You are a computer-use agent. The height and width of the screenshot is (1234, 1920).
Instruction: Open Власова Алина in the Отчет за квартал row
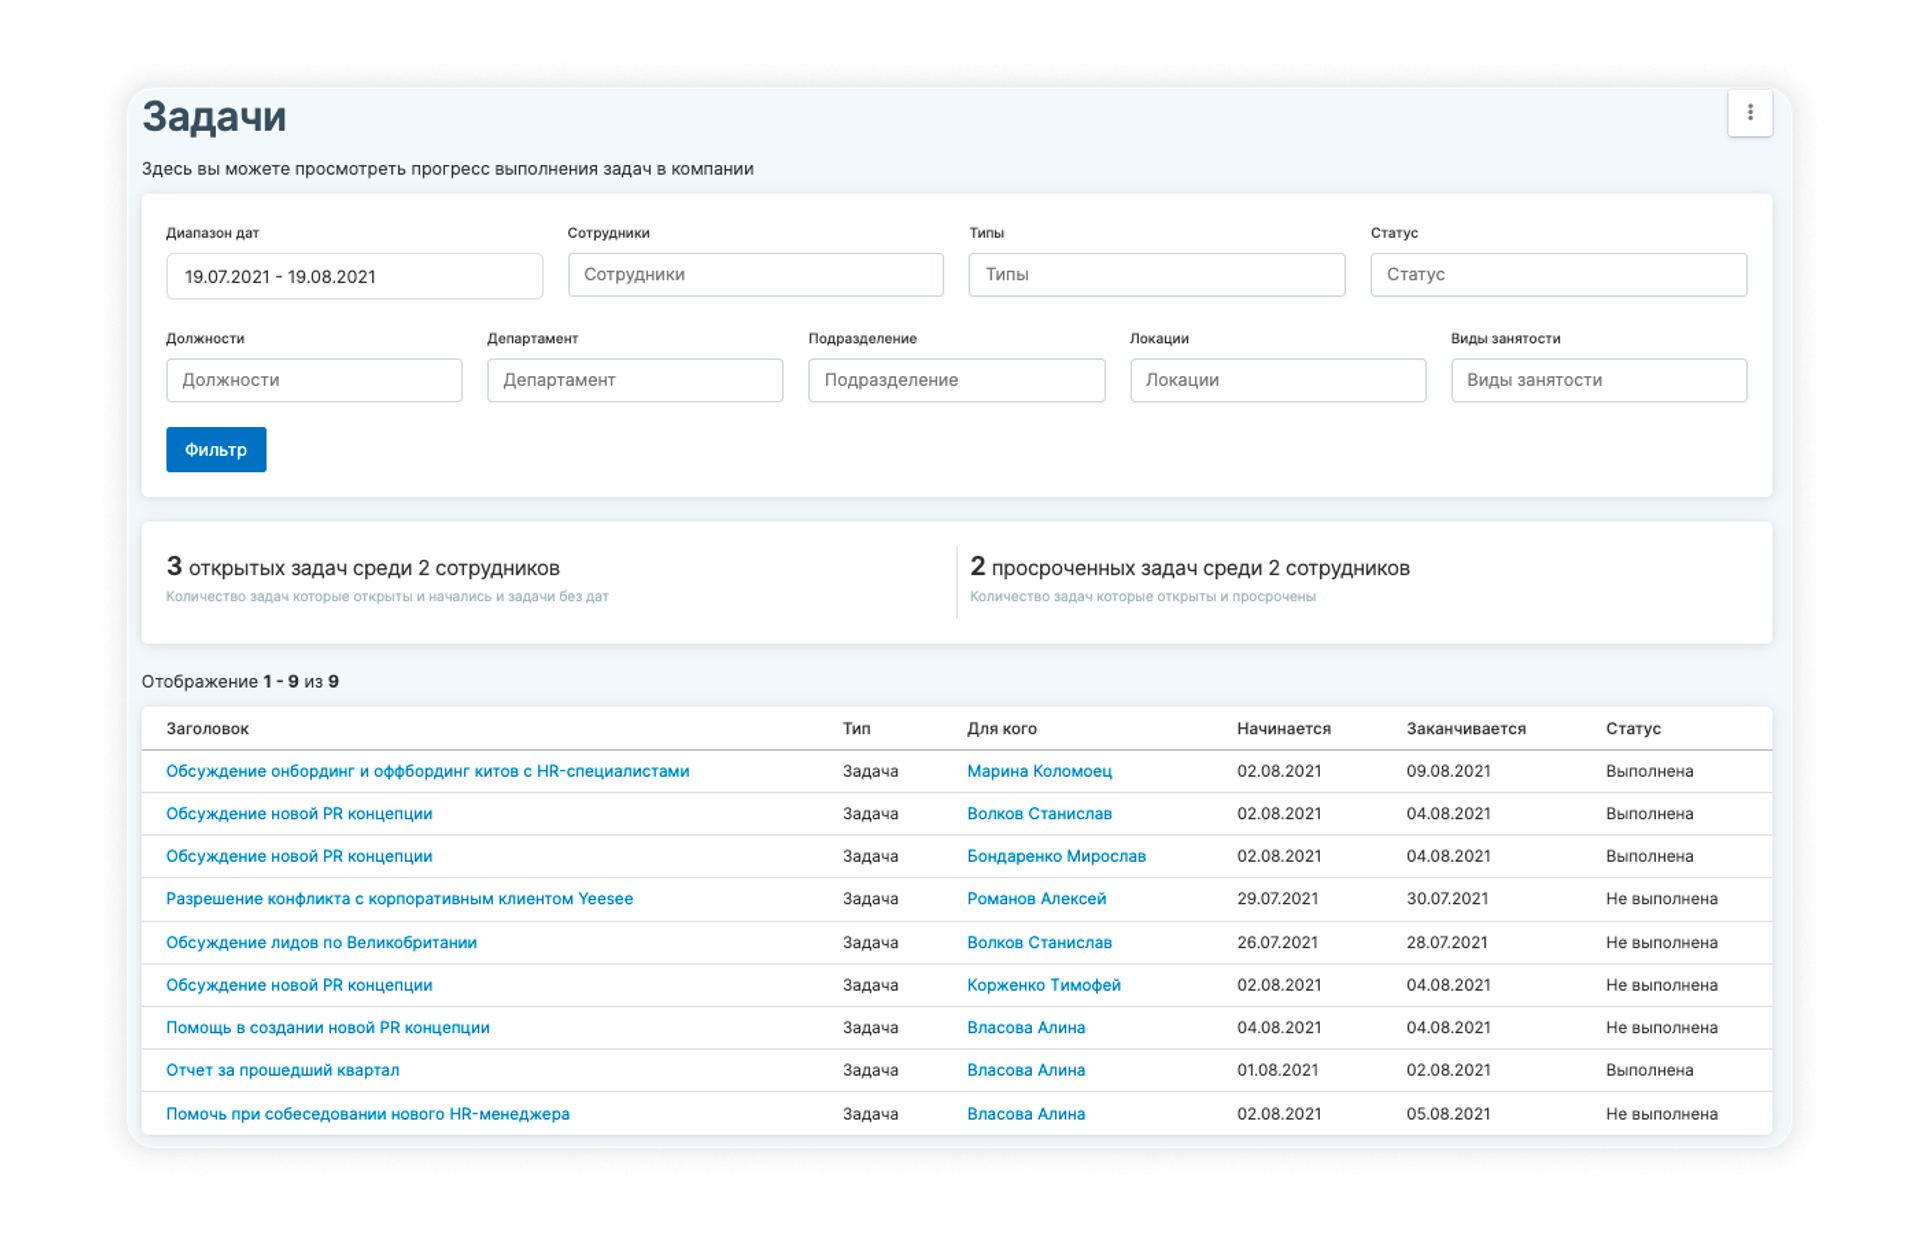(x=1026, y=1070)
